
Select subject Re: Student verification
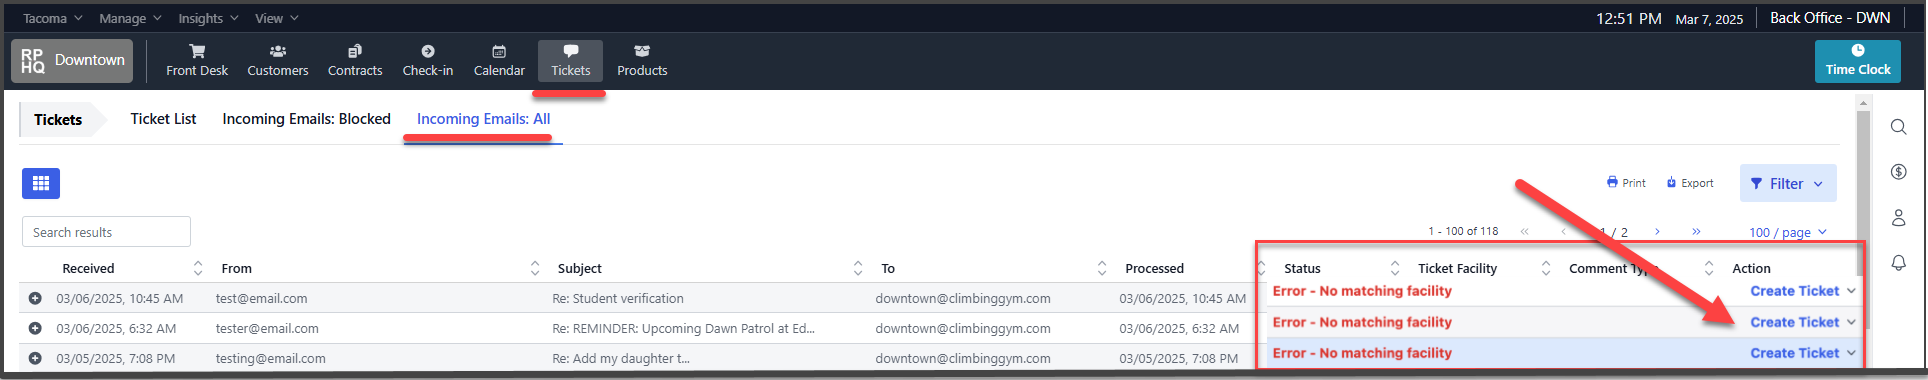pos(618,298)
